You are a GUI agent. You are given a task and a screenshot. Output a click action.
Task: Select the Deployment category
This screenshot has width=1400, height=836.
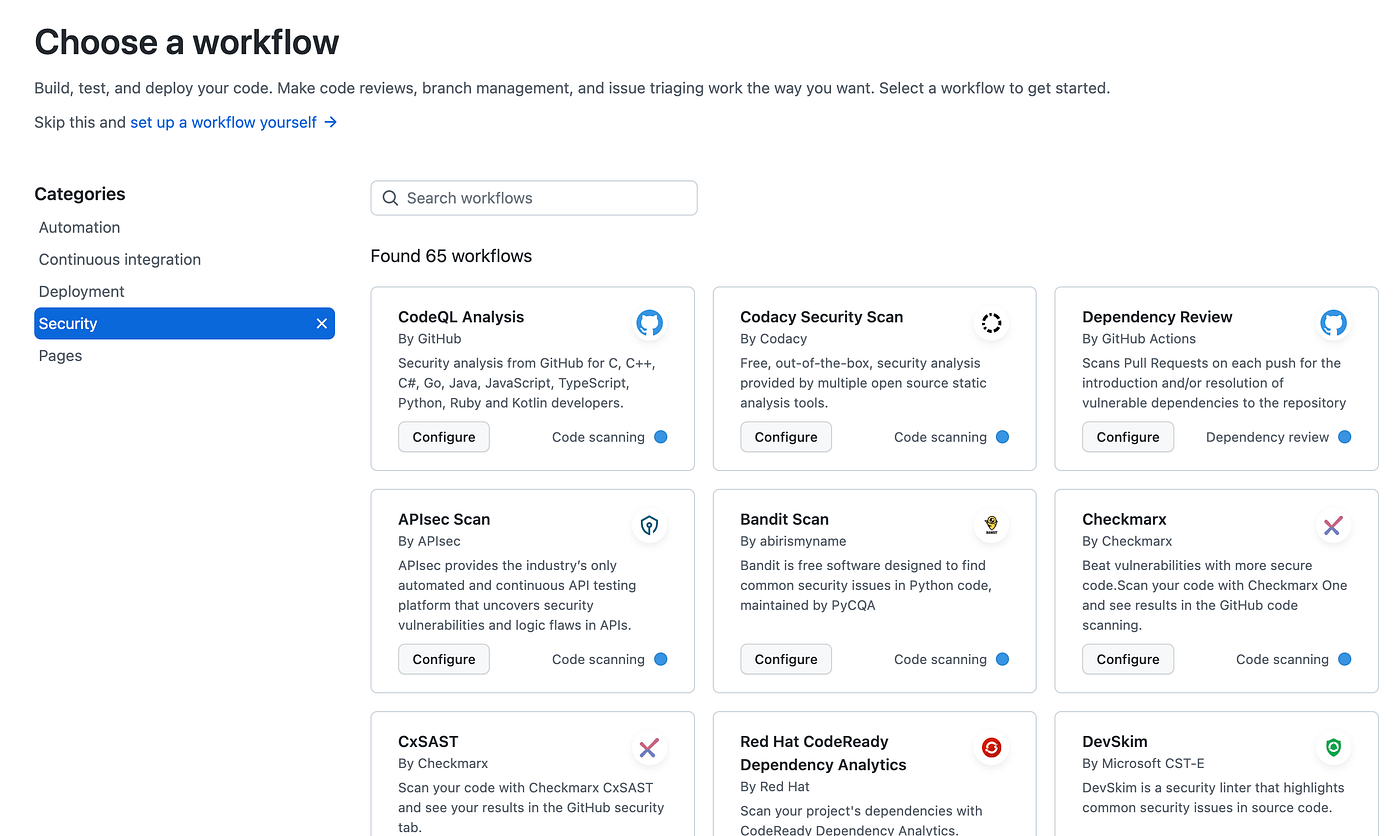point(81,291)
